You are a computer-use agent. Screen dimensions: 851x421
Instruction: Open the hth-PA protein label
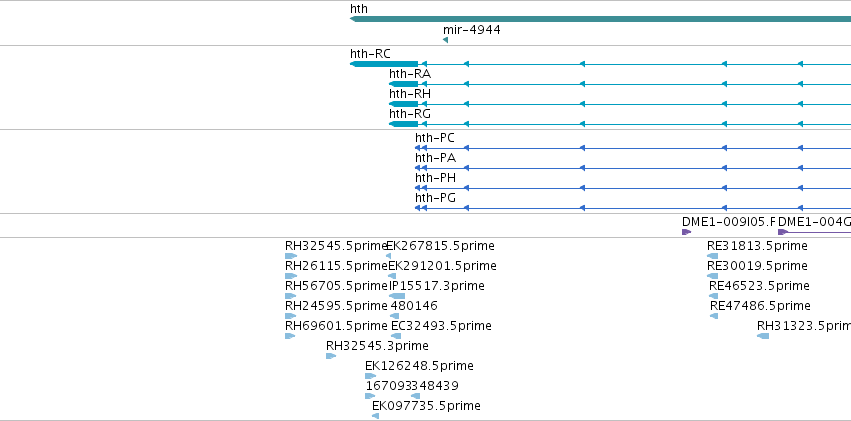coord(435,158)
